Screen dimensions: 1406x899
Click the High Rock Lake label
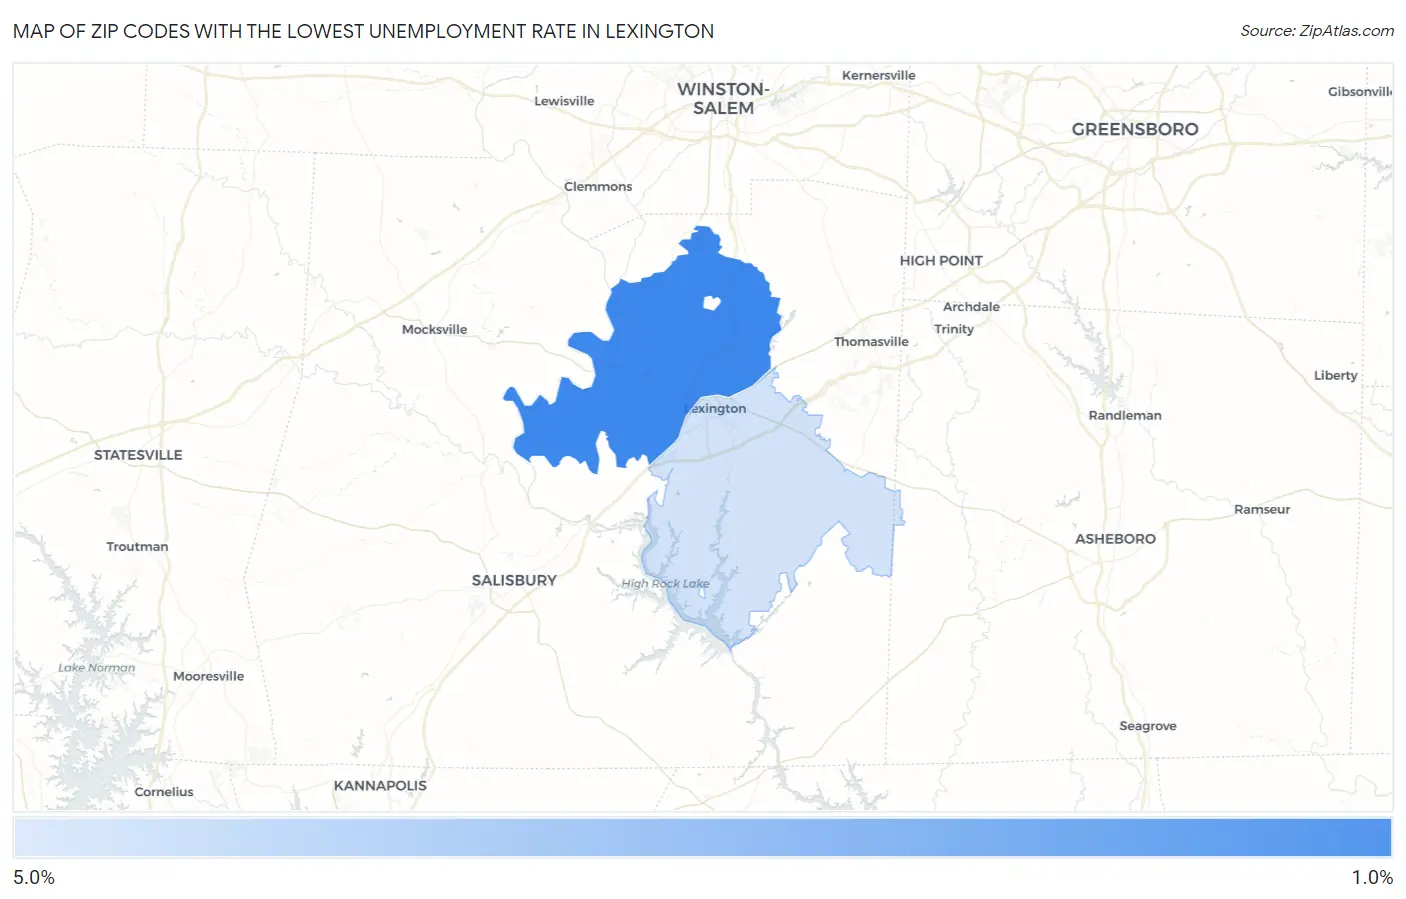(x=665, y=584)
